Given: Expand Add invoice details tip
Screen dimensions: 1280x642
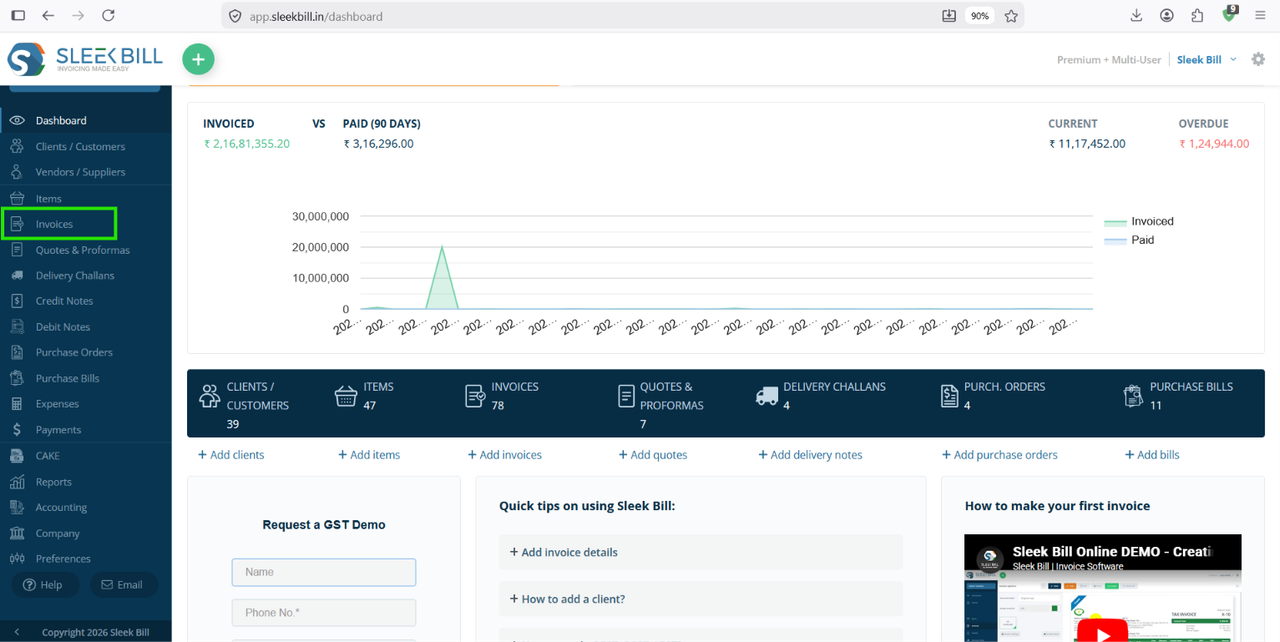Looking at the screenshot, I should [x=700, y=552].
